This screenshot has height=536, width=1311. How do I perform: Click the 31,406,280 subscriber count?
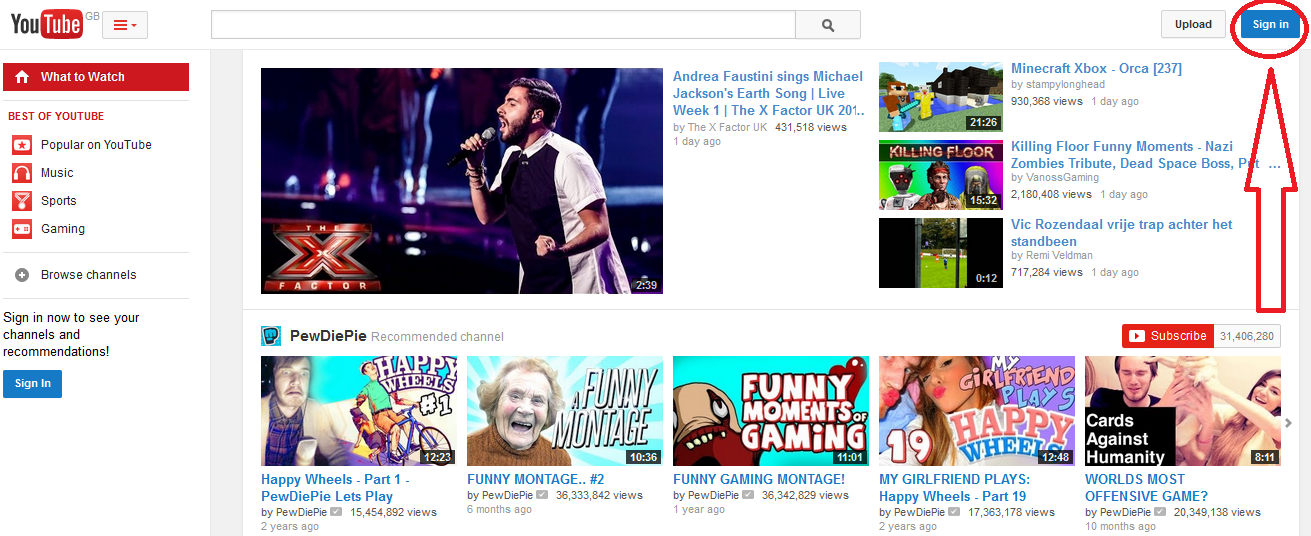(x=1248, y=337)
